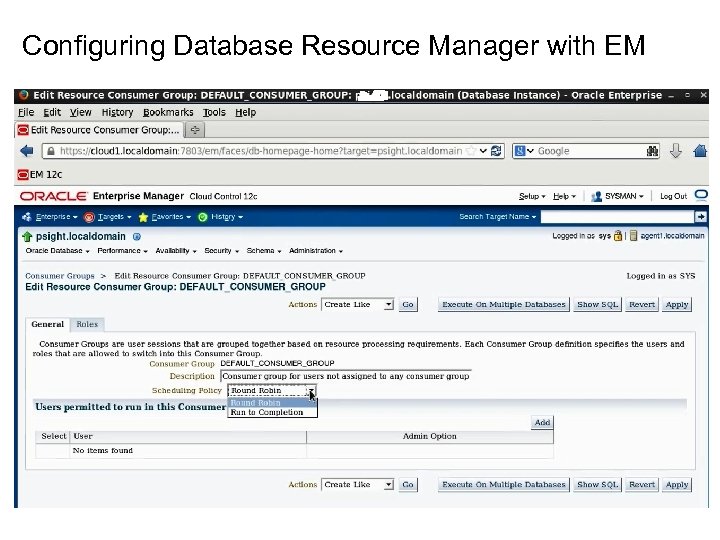Switch to the Roles tab
This screenshot has height=540, width=720.
point(87,324)
